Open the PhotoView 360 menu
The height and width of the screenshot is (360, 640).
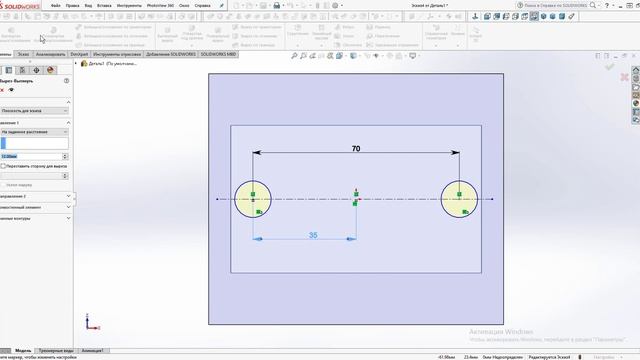160,6
